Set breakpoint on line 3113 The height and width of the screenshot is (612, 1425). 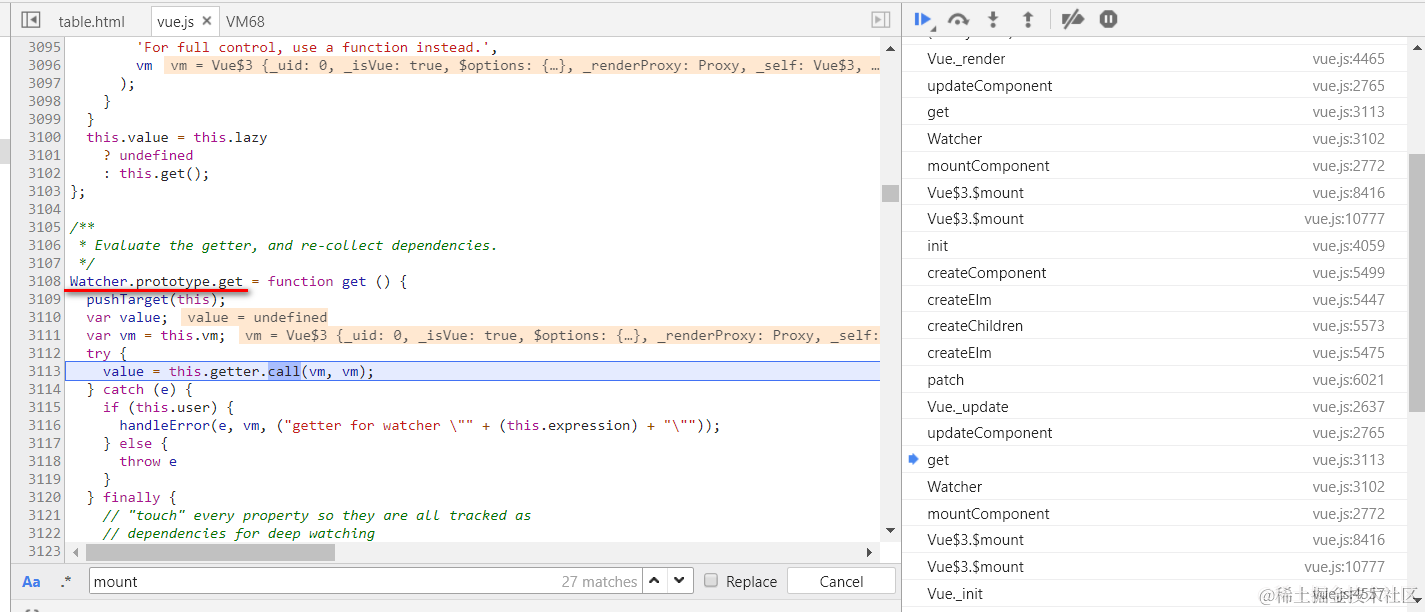tap(44, 371)
